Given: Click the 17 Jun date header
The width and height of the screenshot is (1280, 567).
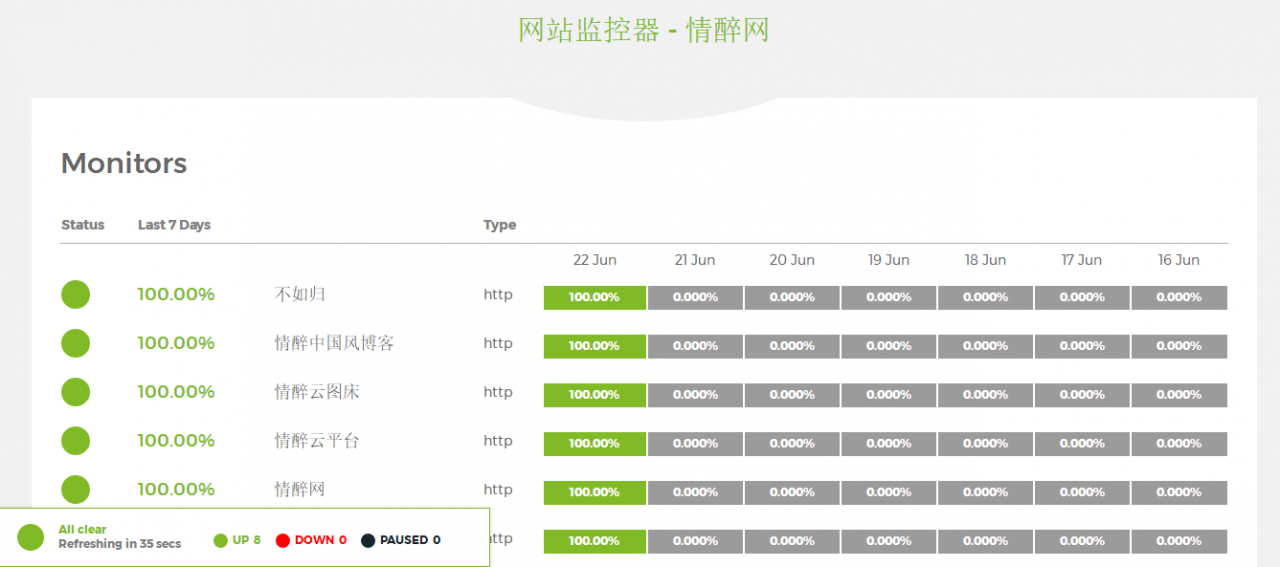Looking at the screenshot, I should 1082,260.
